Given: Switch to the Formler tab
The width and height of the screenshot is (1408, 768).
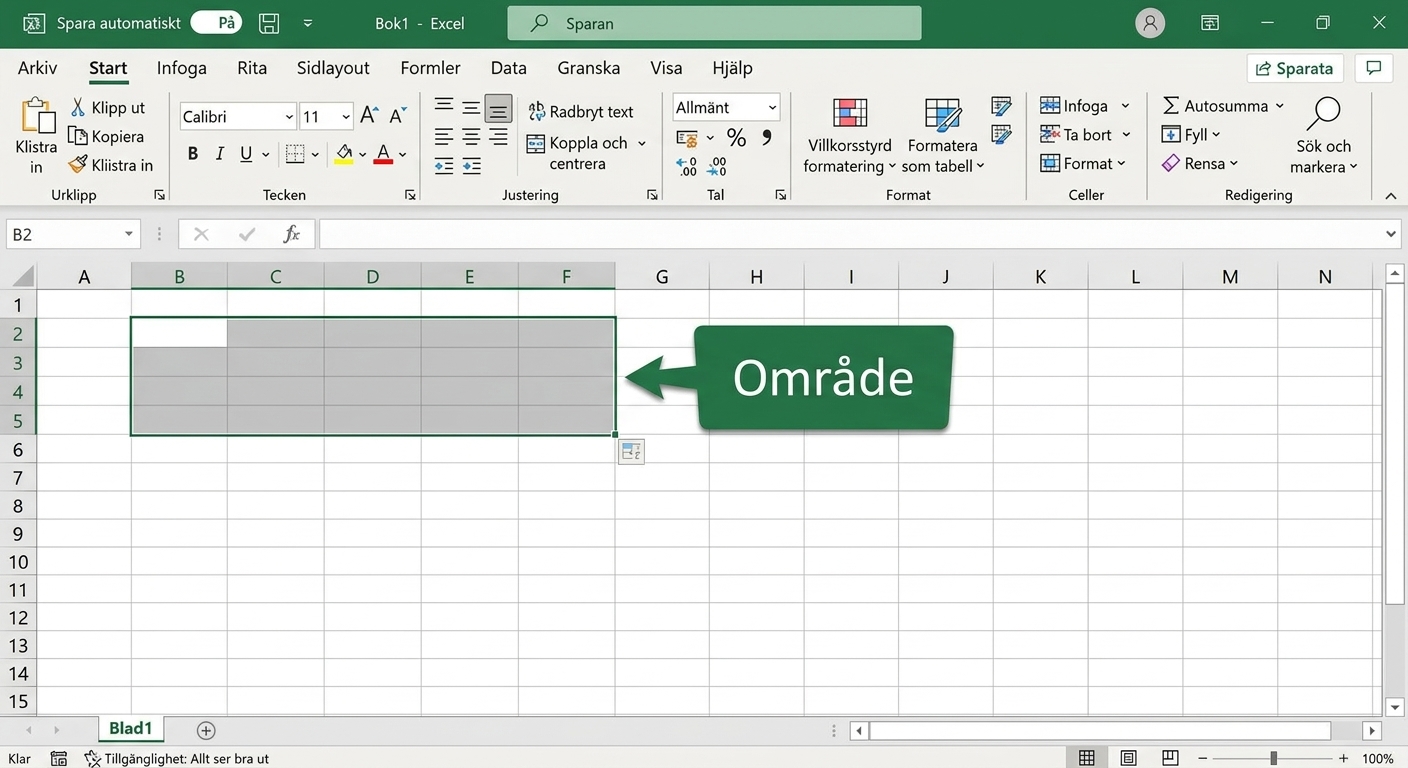Looking at the screenshot, I should point(430,68).
